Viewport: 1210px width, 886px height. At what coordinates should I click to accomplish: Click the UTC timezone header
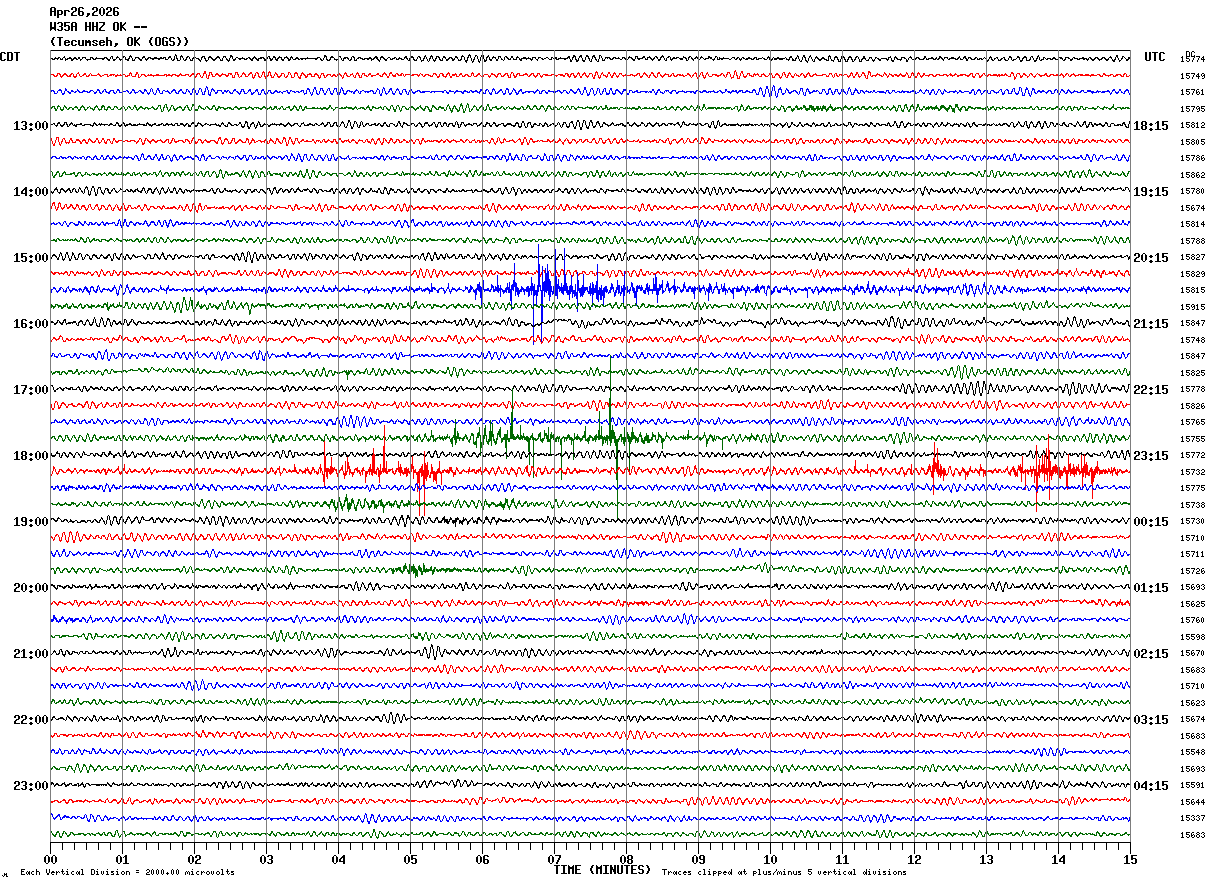(1154, 57)
